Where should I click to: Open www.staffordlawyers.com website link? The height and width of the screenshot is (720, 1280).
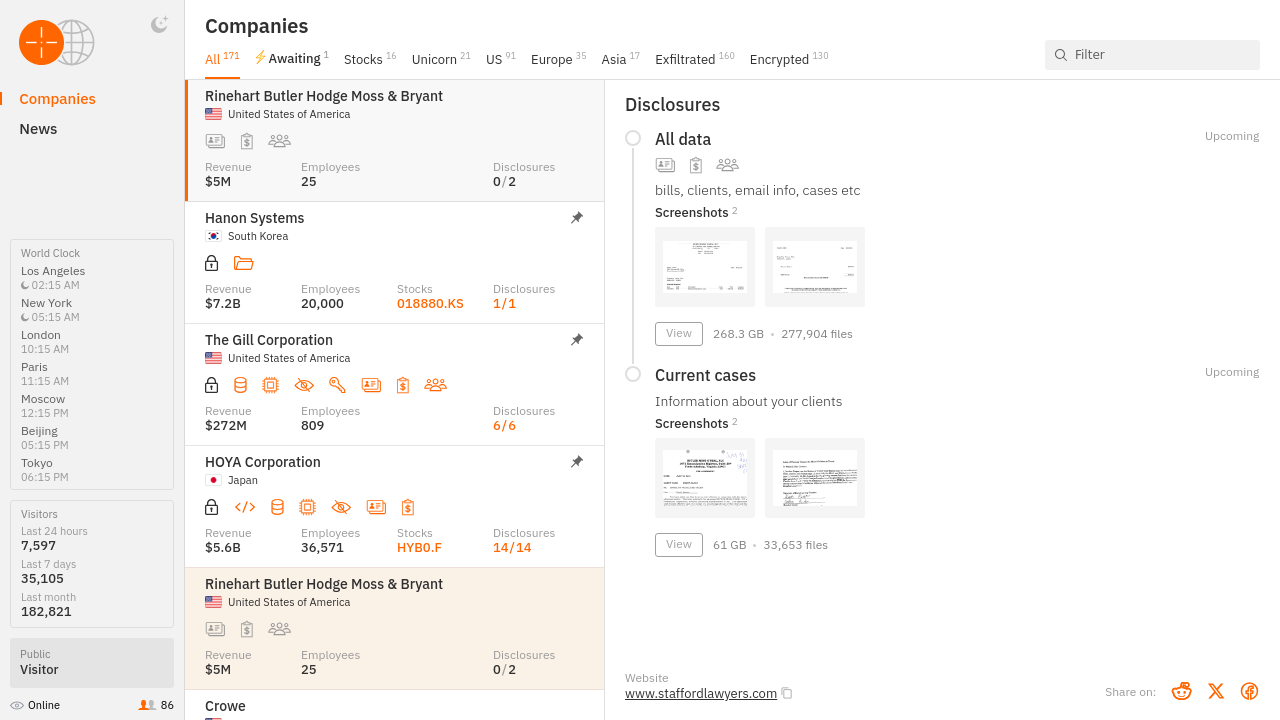(x=700, y=693)
